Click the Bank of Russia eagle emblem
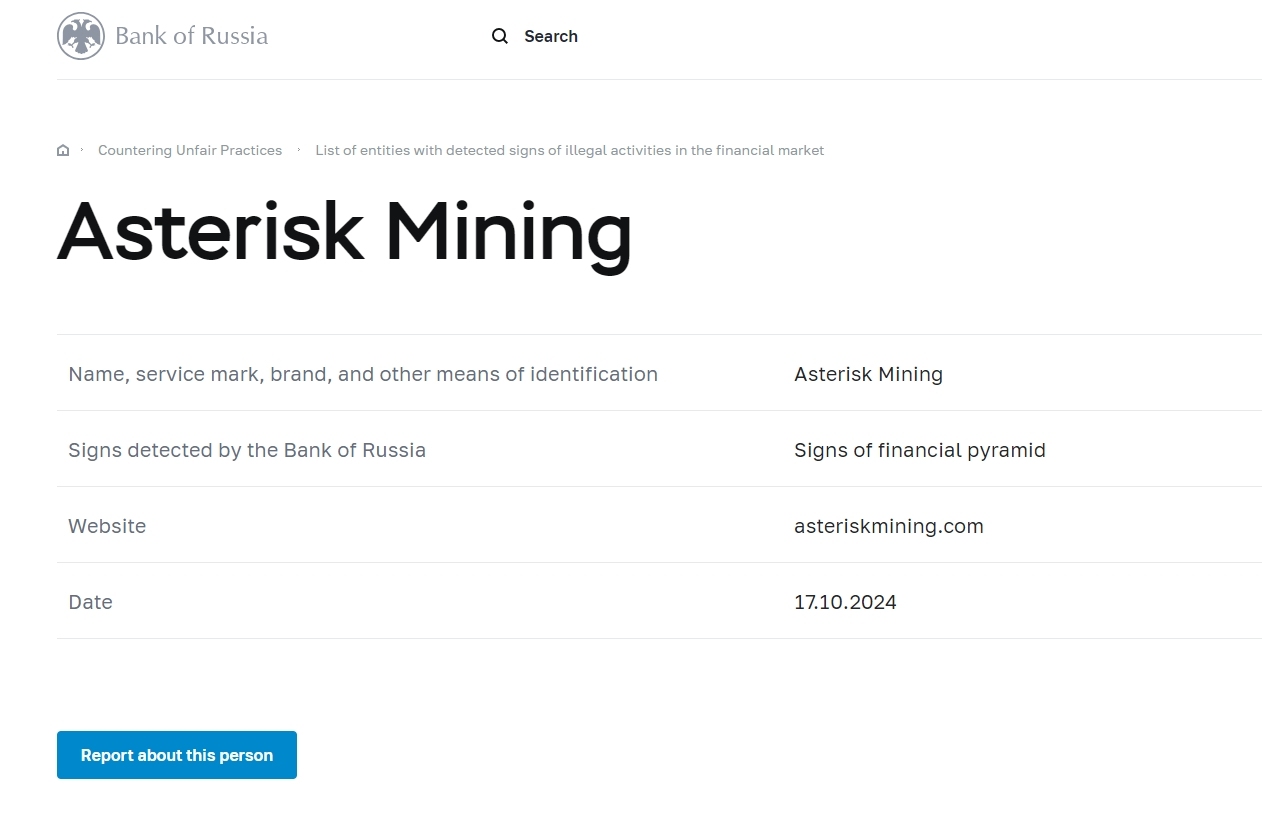The image size is (1262, 813). tap(81, 37)
